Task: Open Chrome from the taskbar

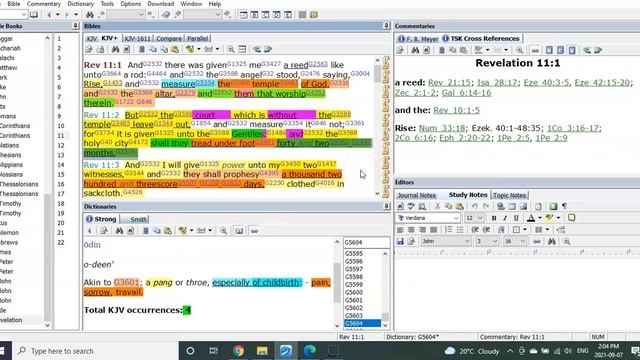Action: pyautogui.click(x=238, y=351)
